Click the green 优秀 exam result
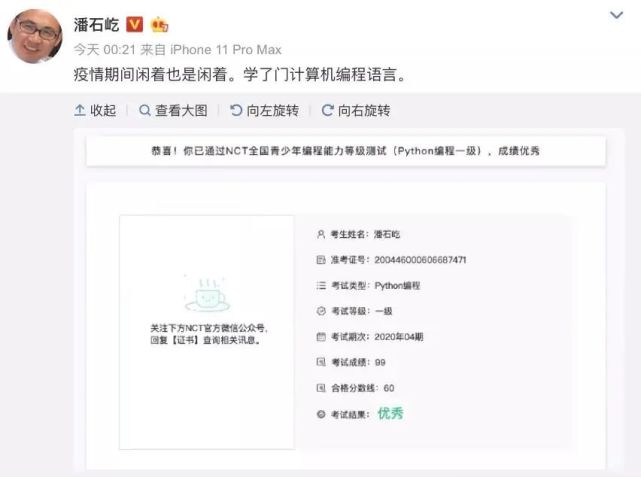Viewport: 641px width, 477px height. (x=390, y=413)
